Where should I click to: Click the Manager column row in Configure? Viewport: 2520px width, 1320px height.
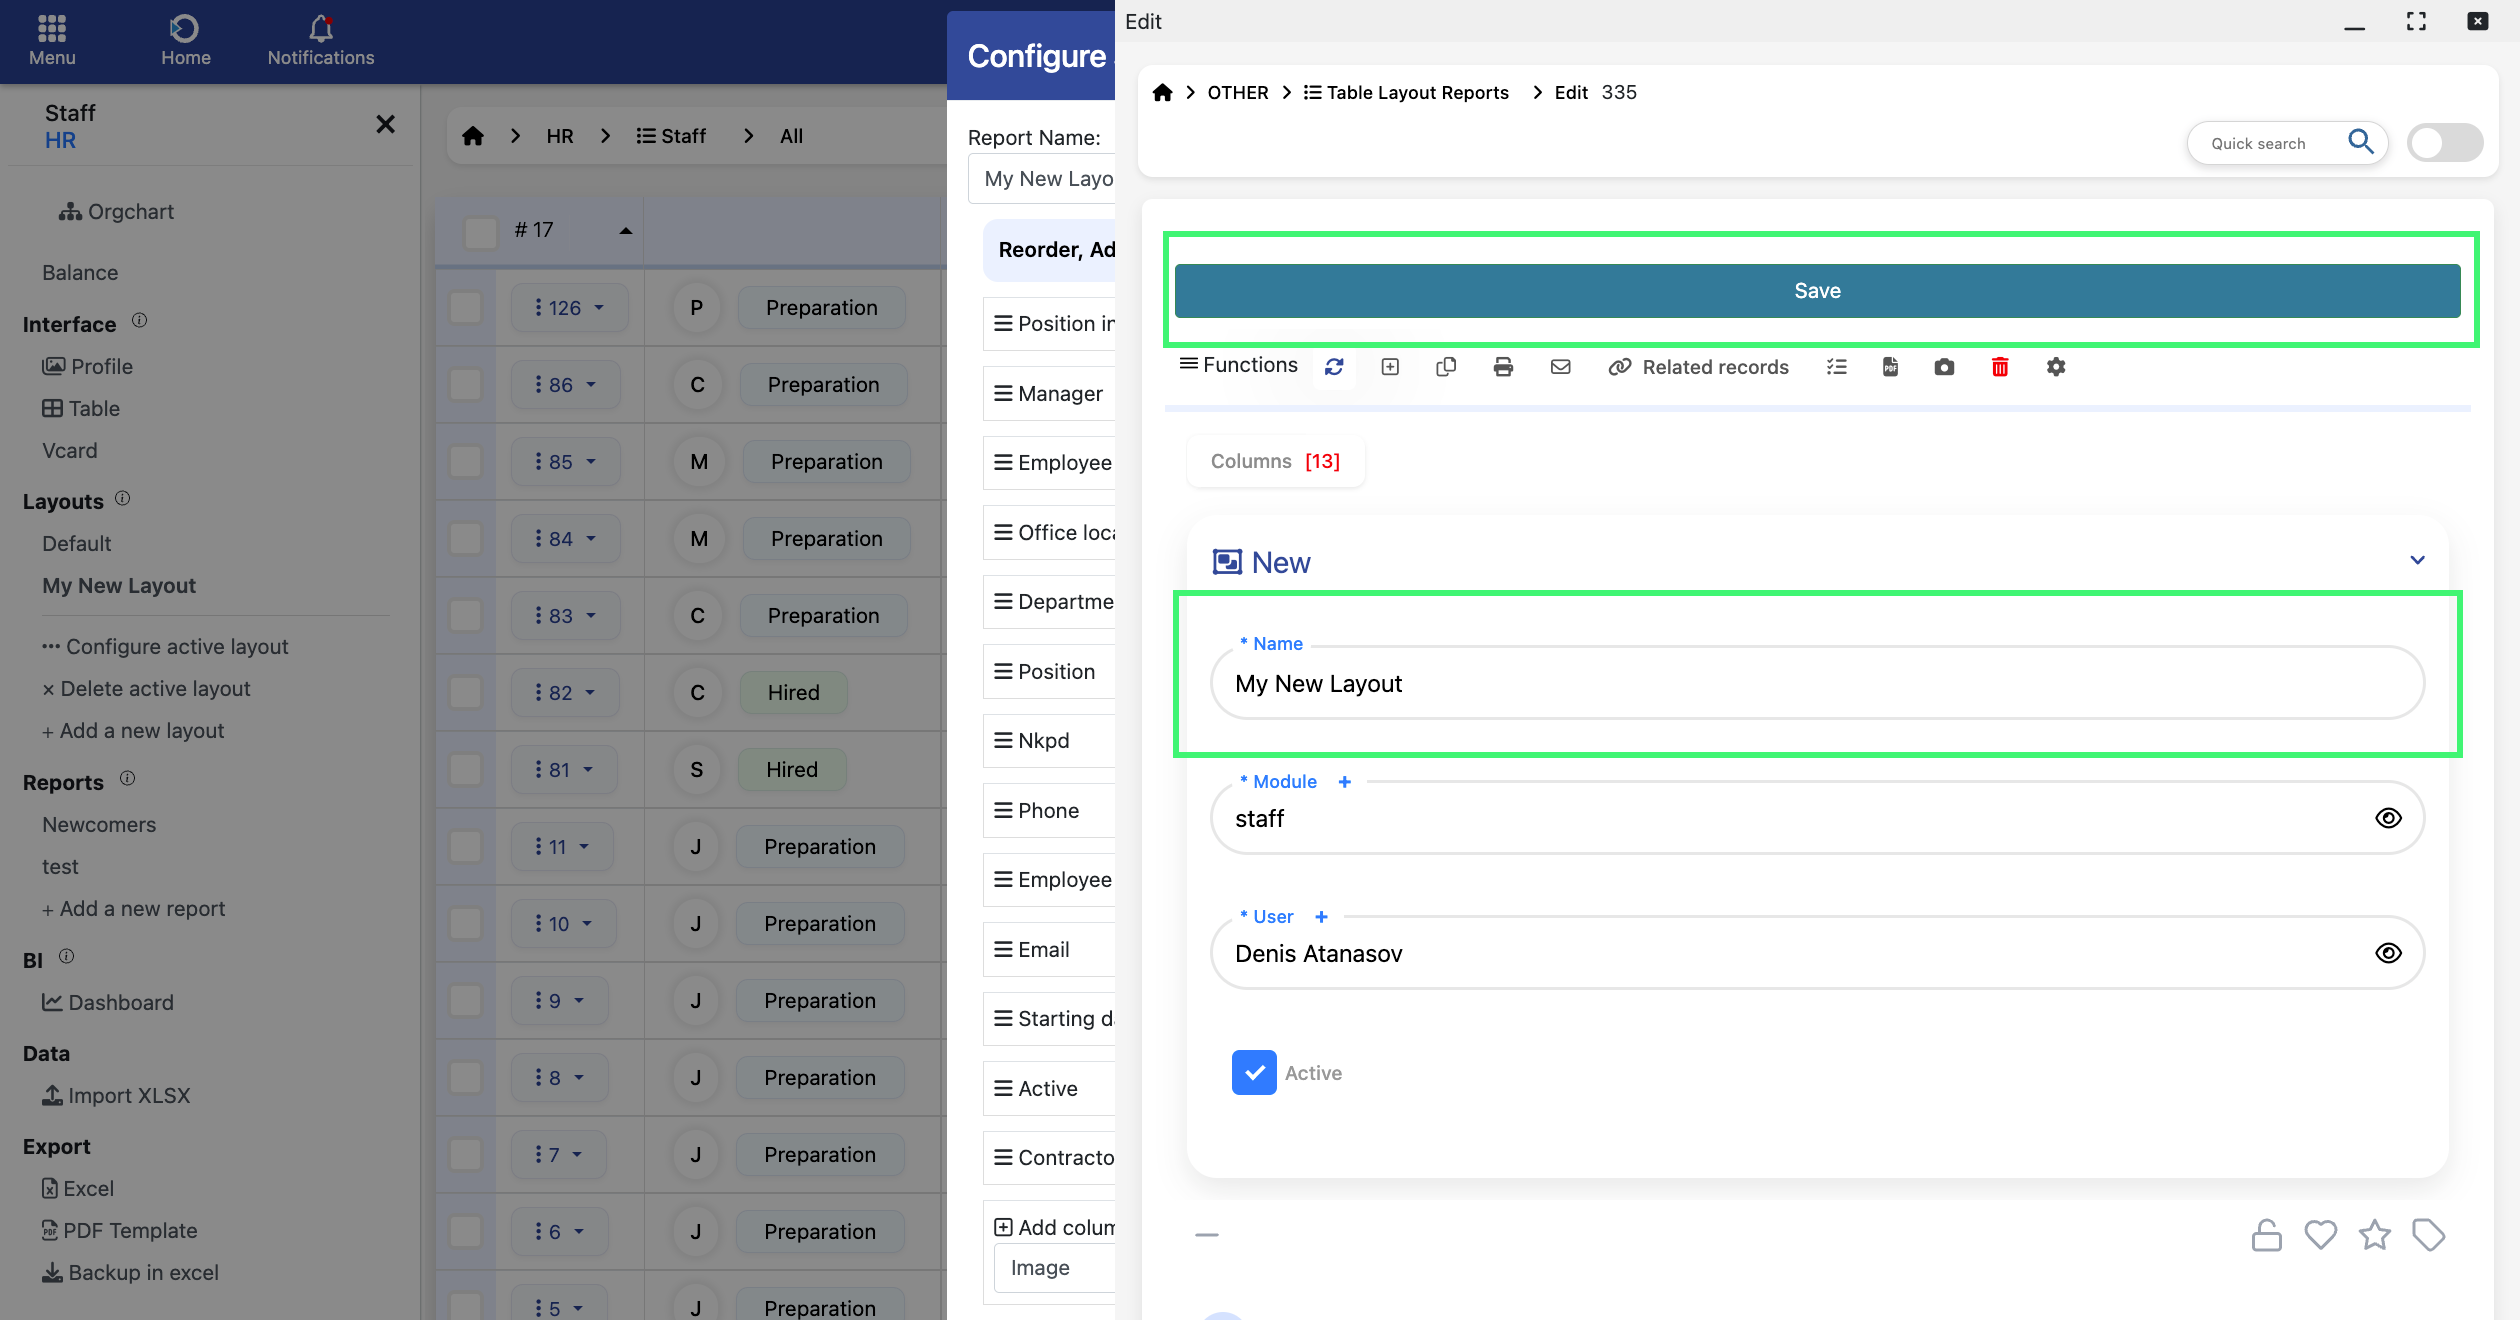click(x=1049, y=394)
